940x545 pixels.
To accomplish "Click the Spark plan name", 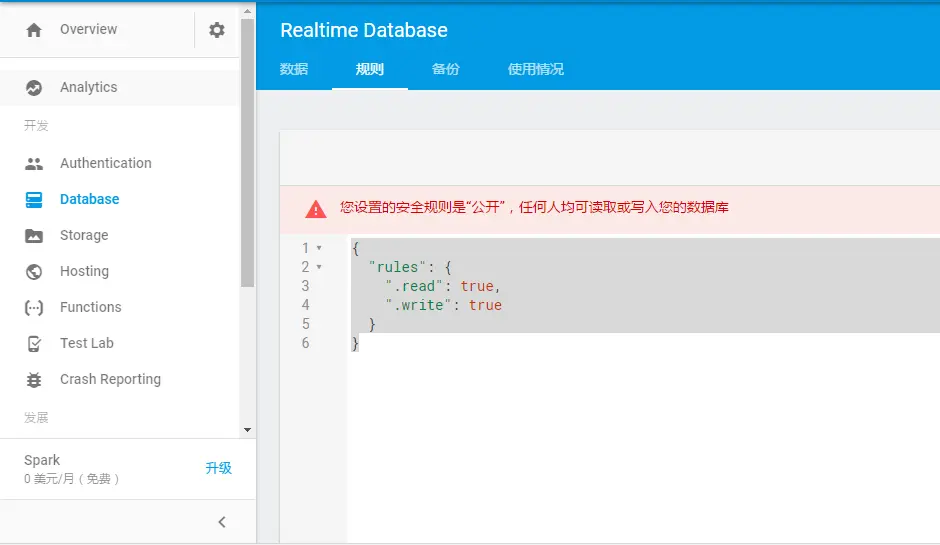I will 42,460.
